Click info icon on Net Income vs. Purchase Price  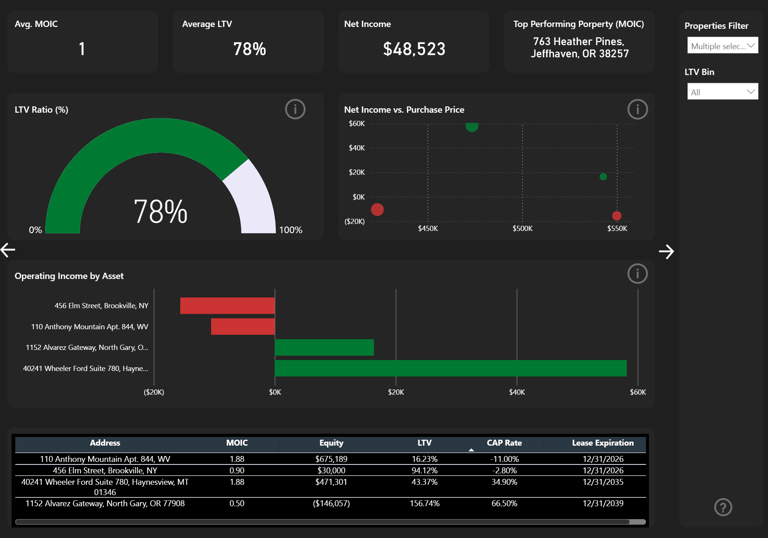point(637,109)
